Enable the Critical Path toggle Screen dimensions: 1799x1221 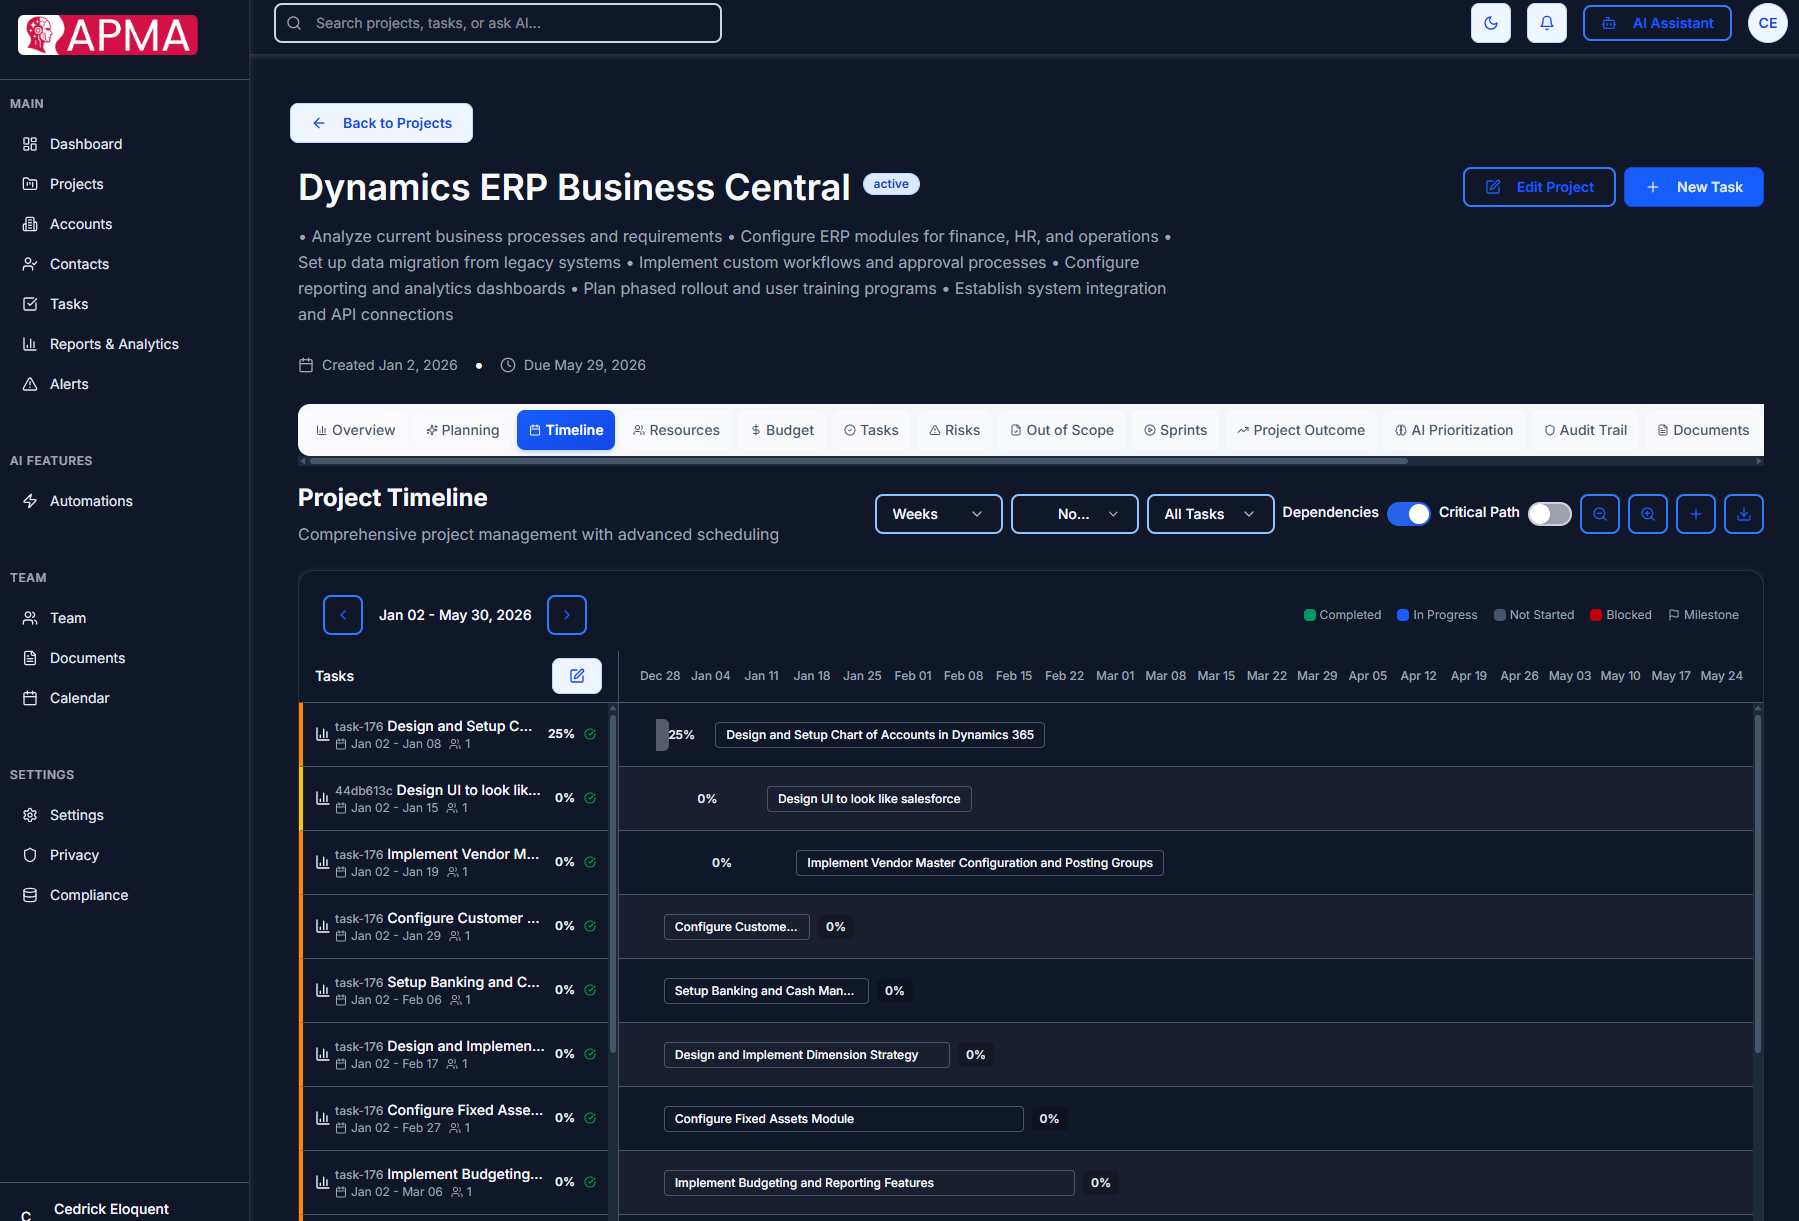pyautogui.click(x=1549, y=513)
